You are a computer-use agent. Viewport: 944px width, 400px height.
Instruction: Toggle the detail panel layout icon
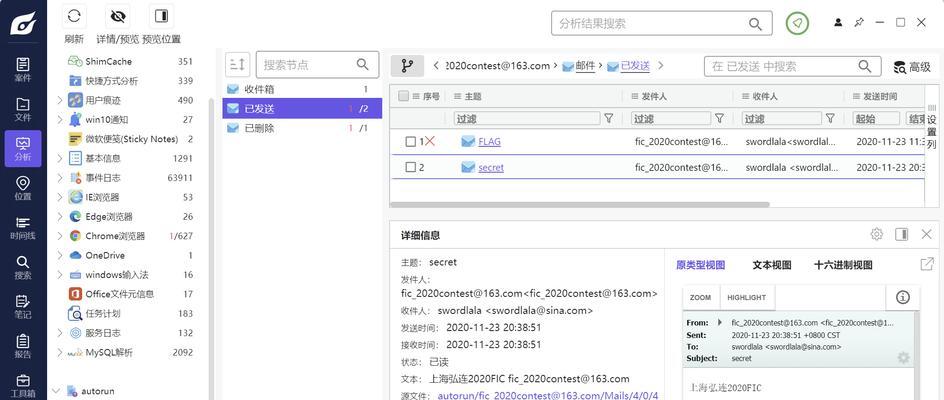tap(901, 234)
